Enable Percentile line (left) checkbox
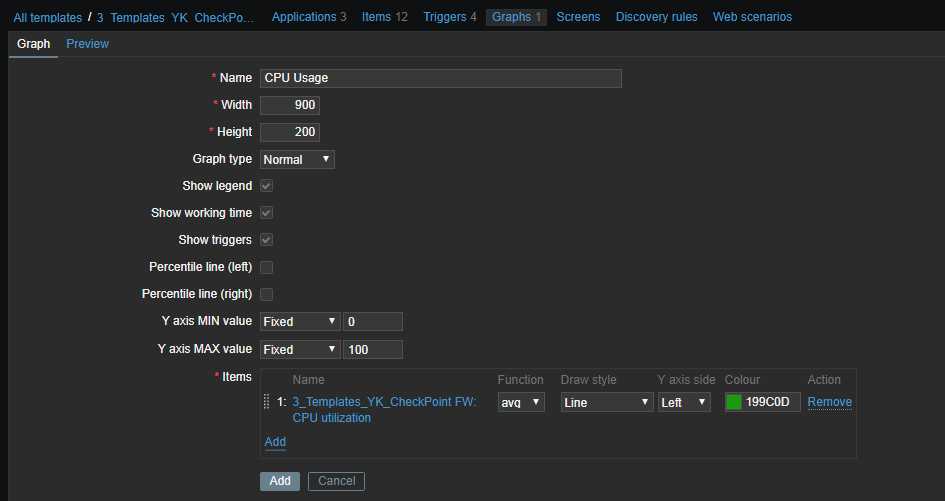Viewport: 945px width, 501px height. pos(266,267)
